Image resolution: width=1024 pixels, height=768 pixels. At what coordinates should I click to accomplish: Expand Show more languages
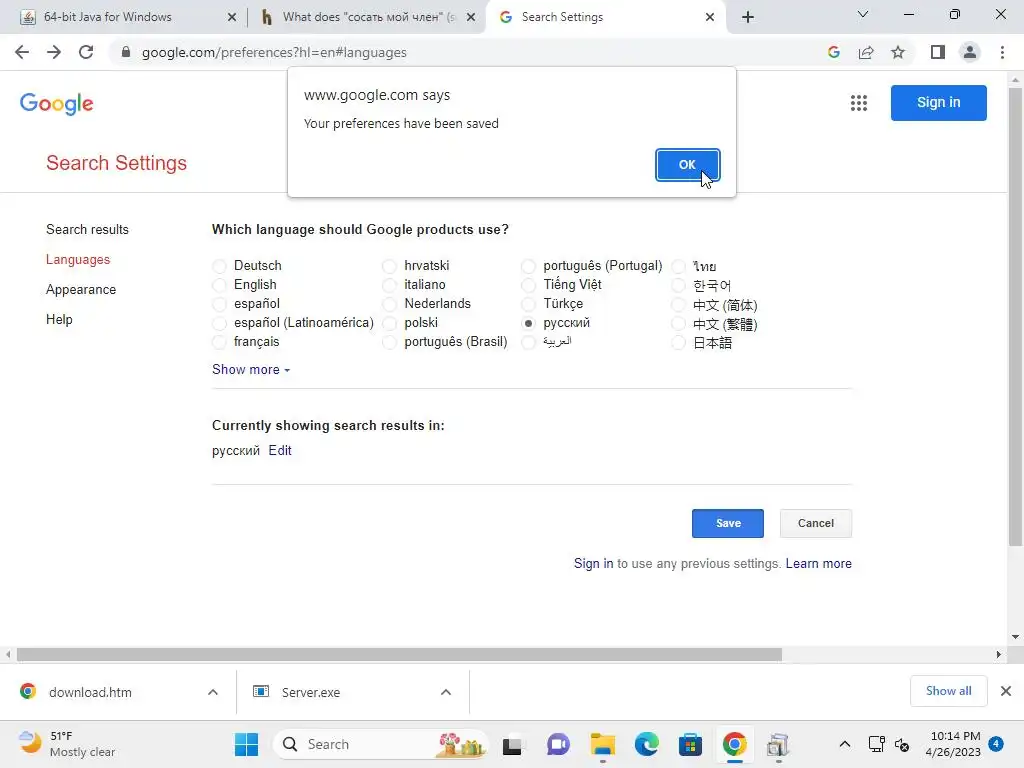click(251, 370)
